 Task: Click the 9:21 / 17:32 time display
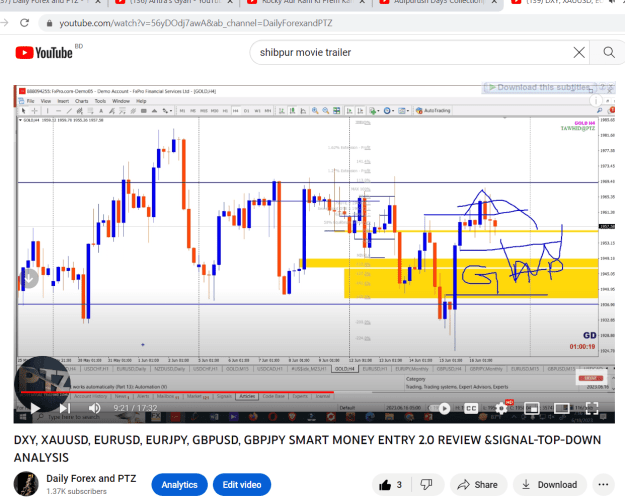coord(135,408)
